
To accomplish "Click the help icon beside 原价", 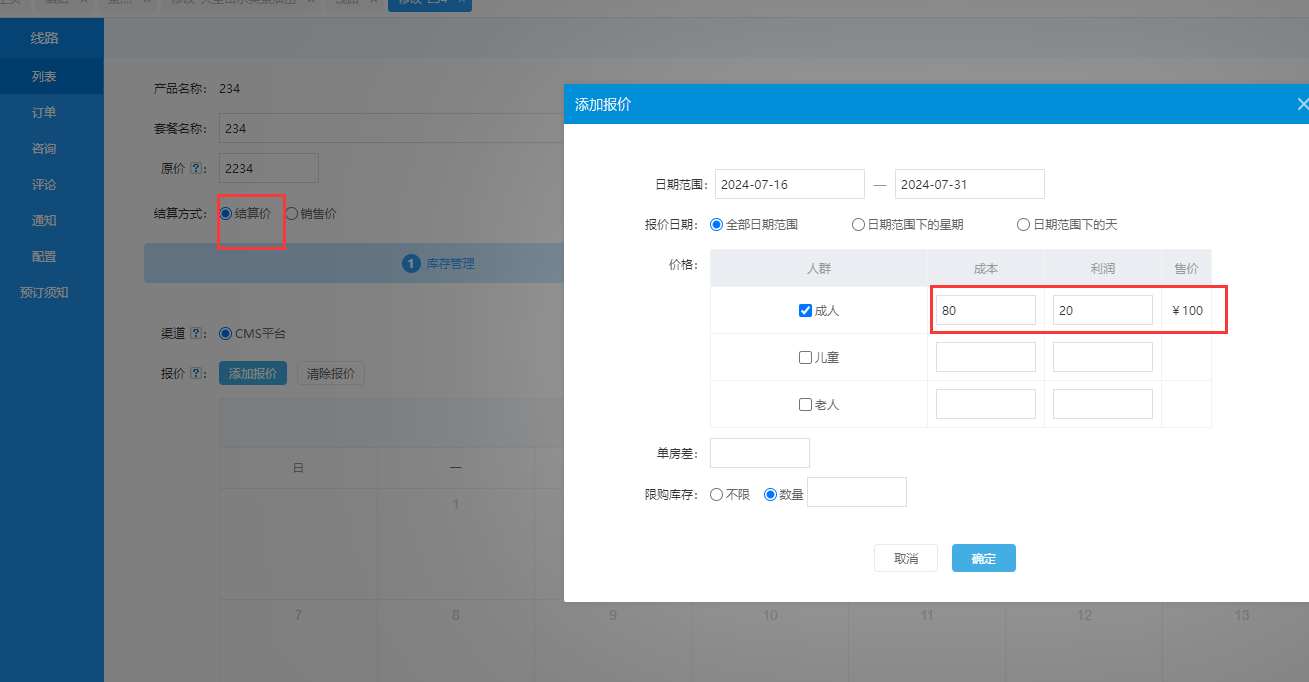I will [x=197, y=169].
